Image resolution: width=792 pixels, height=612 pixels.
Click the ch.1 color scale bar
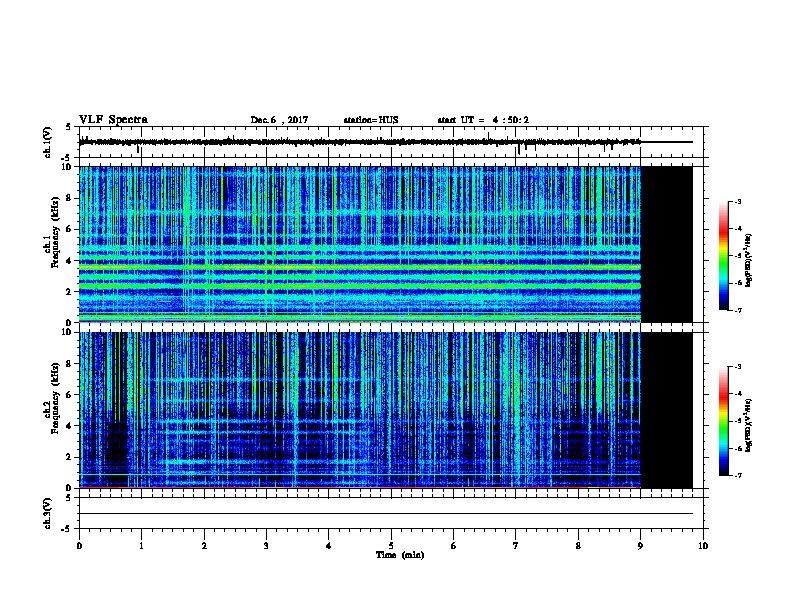click(723, 256)
